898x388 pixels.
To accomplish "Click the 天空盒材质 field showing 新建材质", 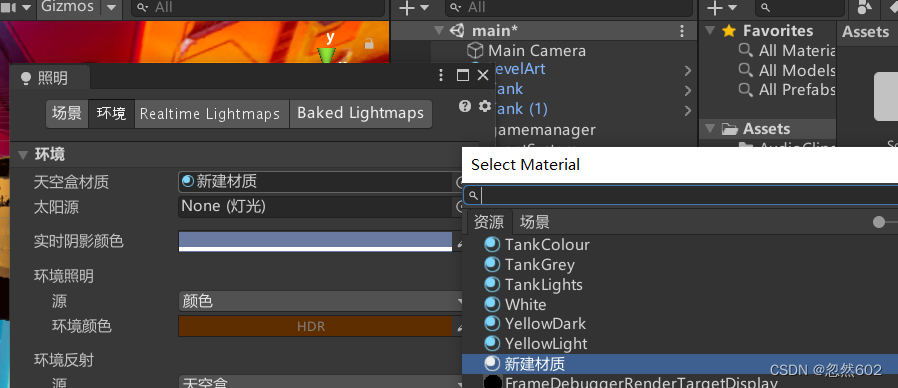I will [316, 182].
